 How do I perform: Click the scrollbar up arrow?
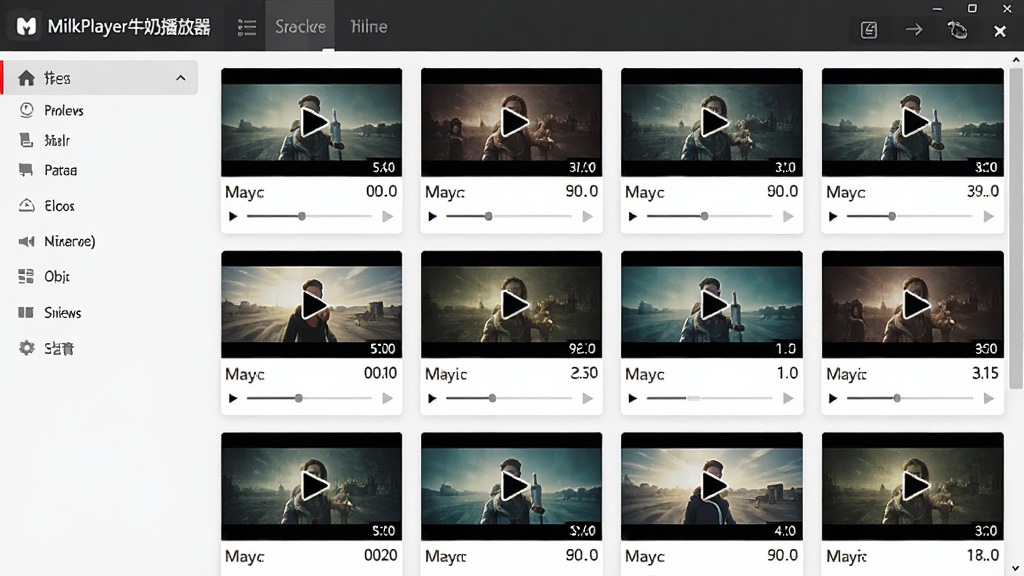click(x=1016, y=60)
